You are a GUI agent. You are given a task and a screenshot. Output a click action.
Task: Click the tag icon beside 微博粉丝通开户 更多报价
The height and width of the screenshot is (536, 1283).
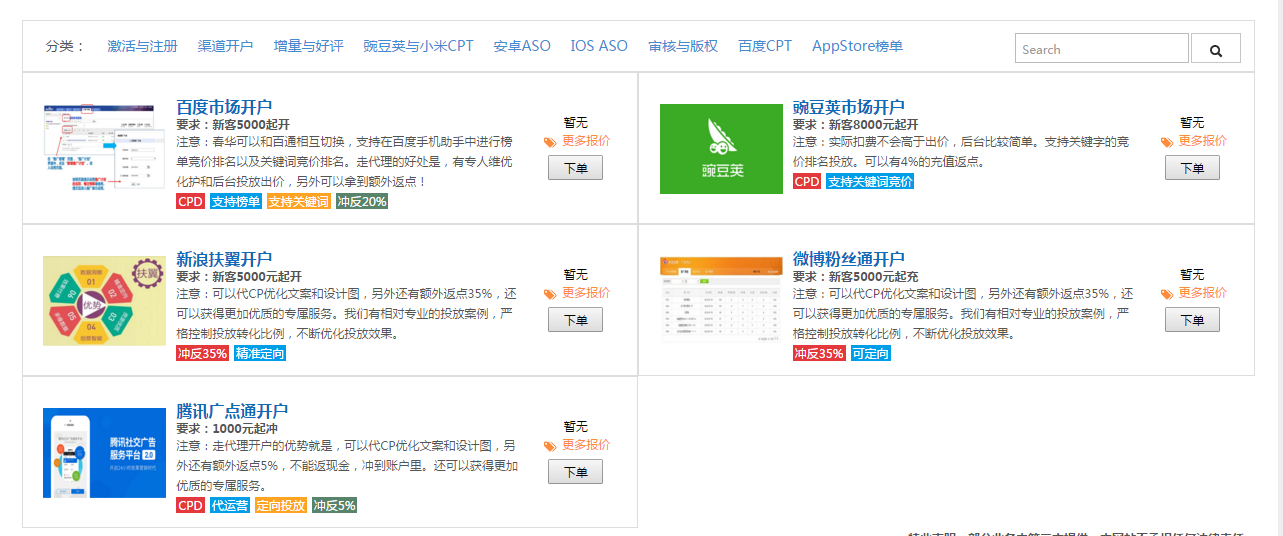(x=1167, y=294)
